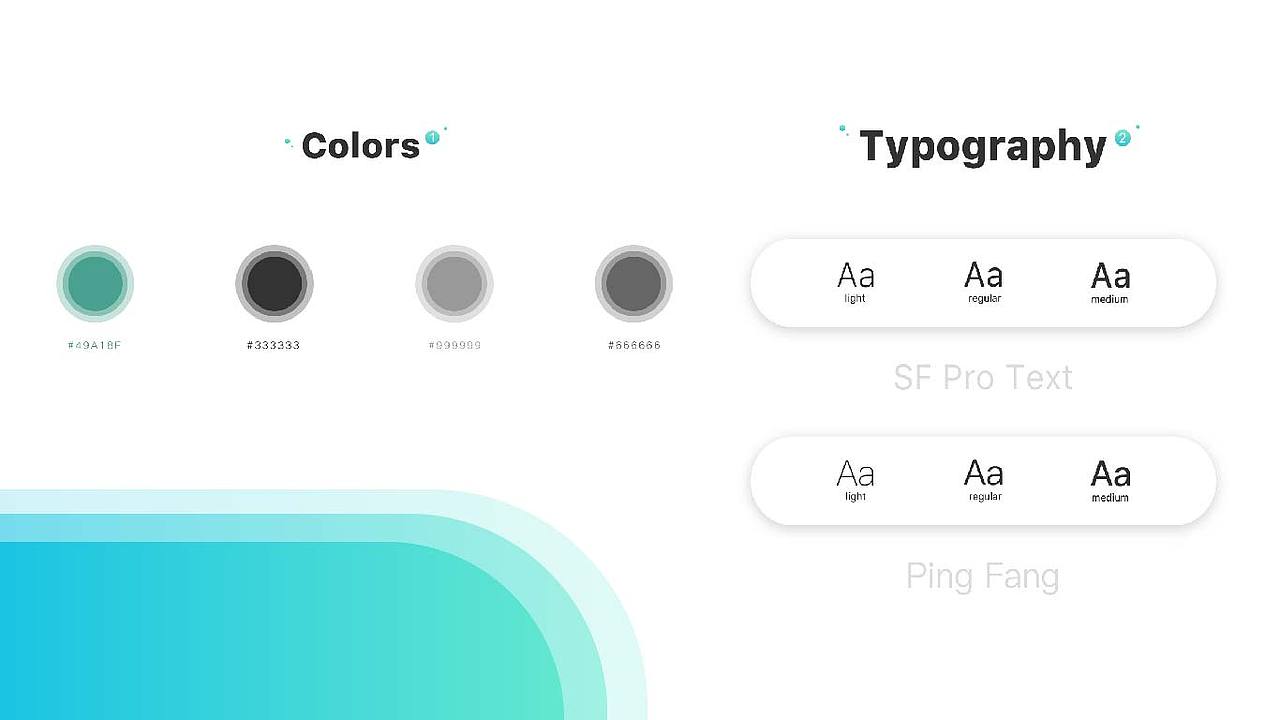Select SF Pro Text light Aa sample
The width and height of the screenshot is (1280, 720).
tap(855, 282)
